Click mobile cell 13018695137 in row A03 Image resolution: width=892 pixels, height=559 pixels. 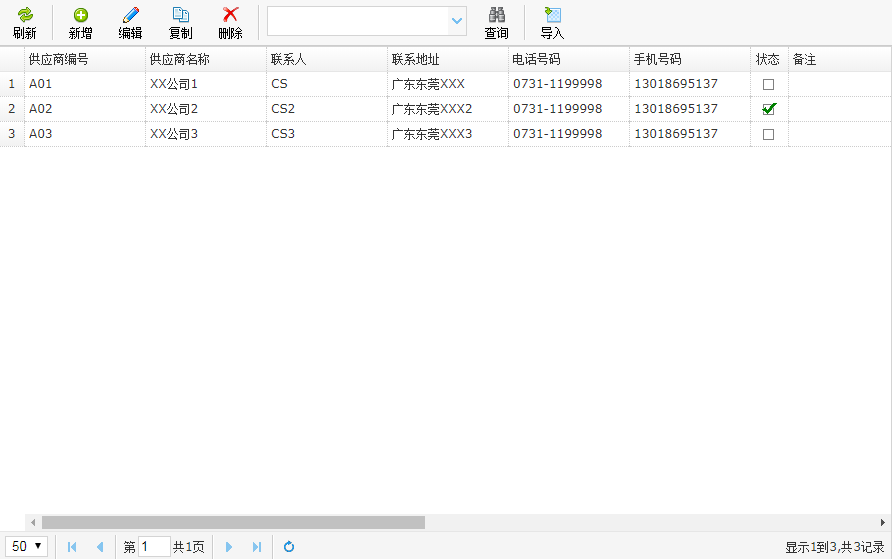click(690, 134)
